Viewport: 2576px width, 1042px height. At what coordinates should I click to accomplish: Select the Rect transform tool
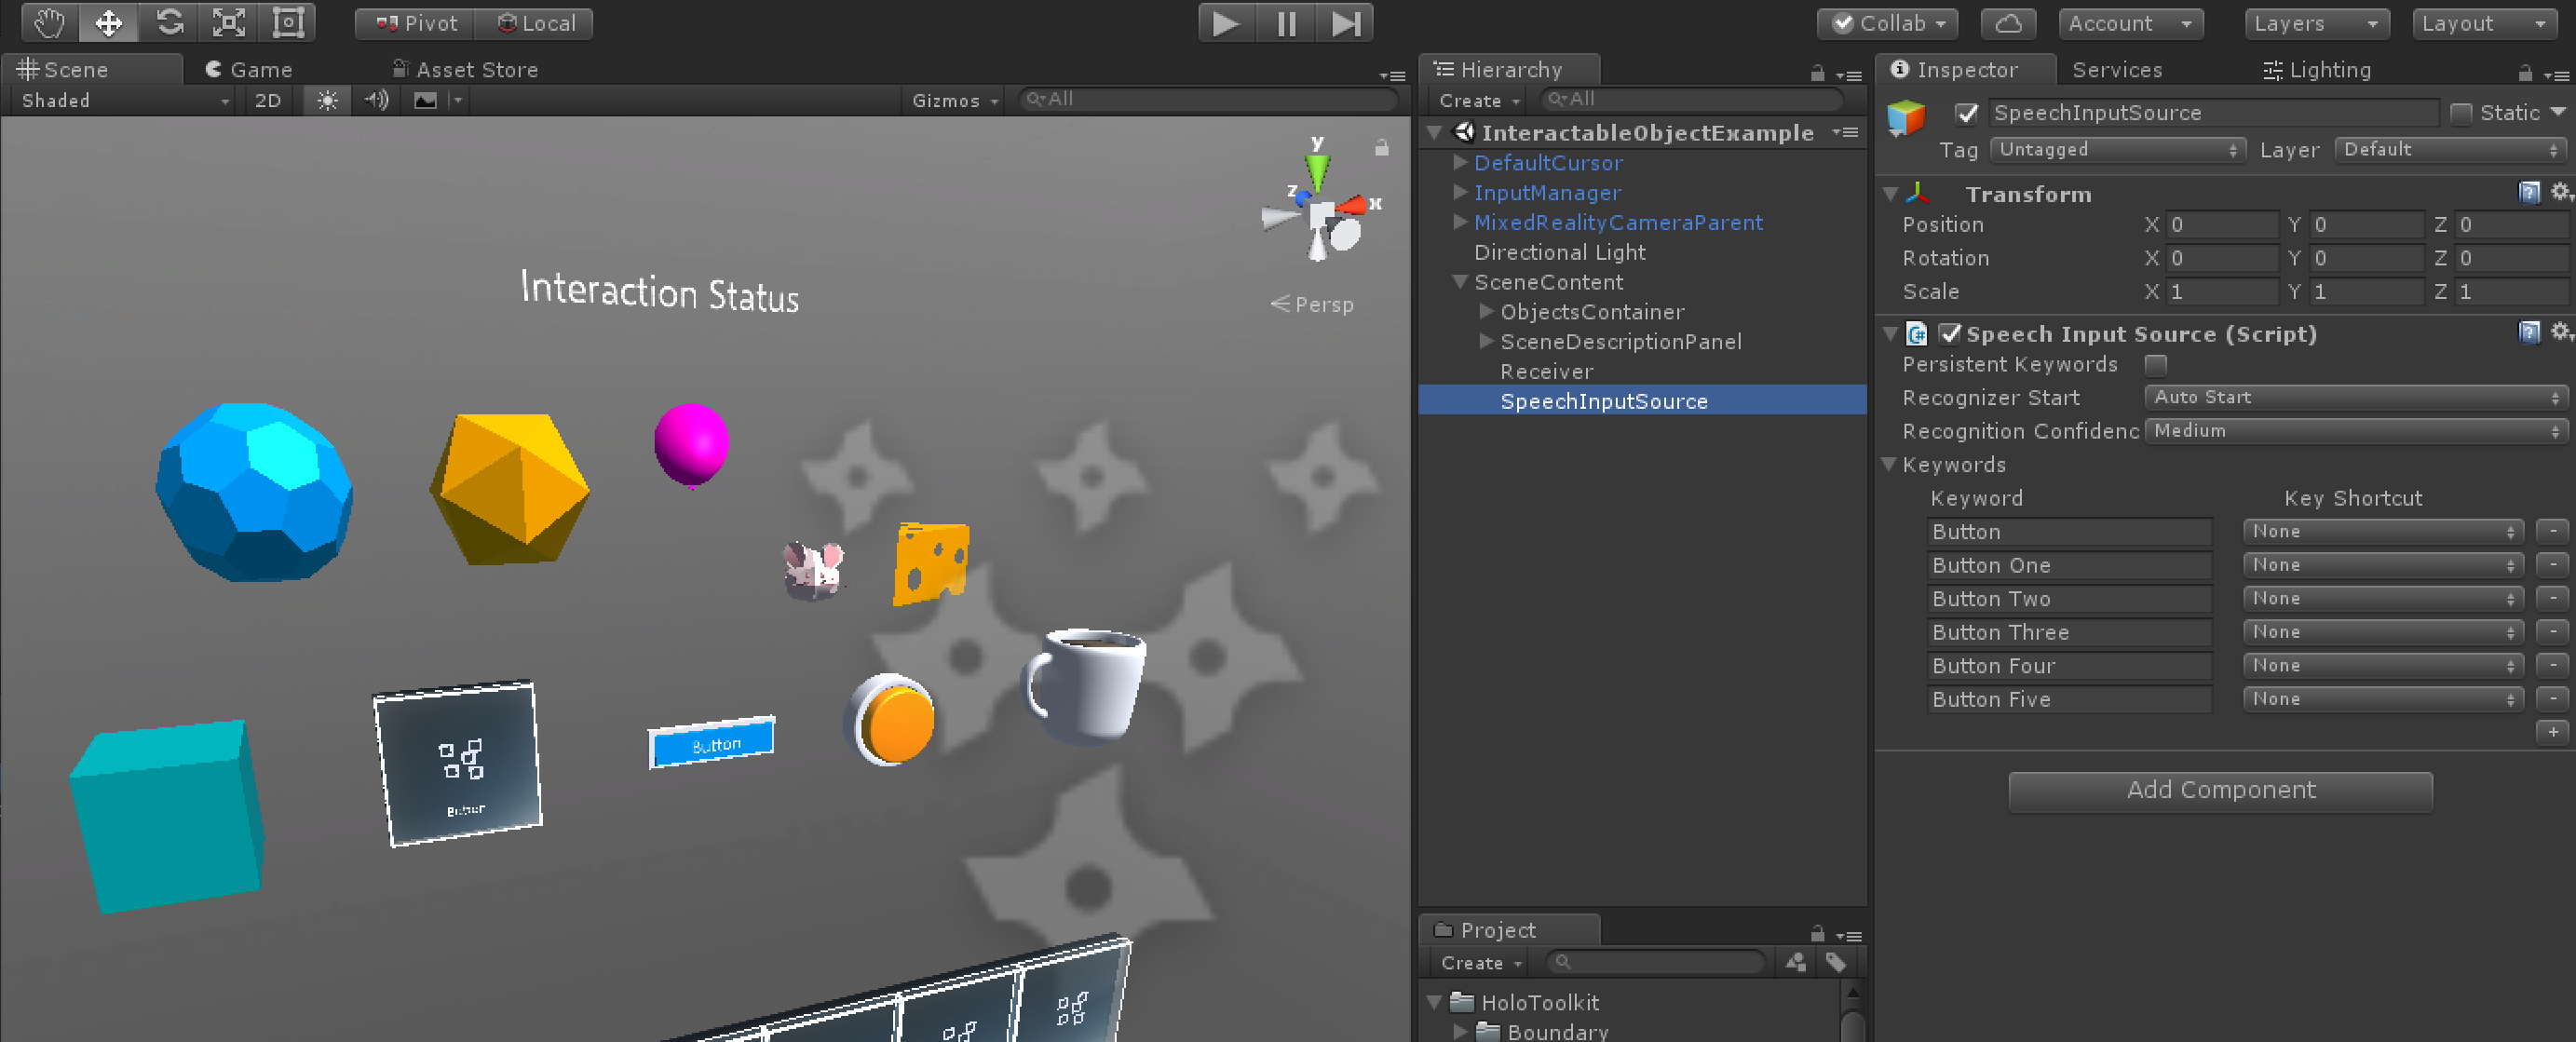[x=287, y=23]
